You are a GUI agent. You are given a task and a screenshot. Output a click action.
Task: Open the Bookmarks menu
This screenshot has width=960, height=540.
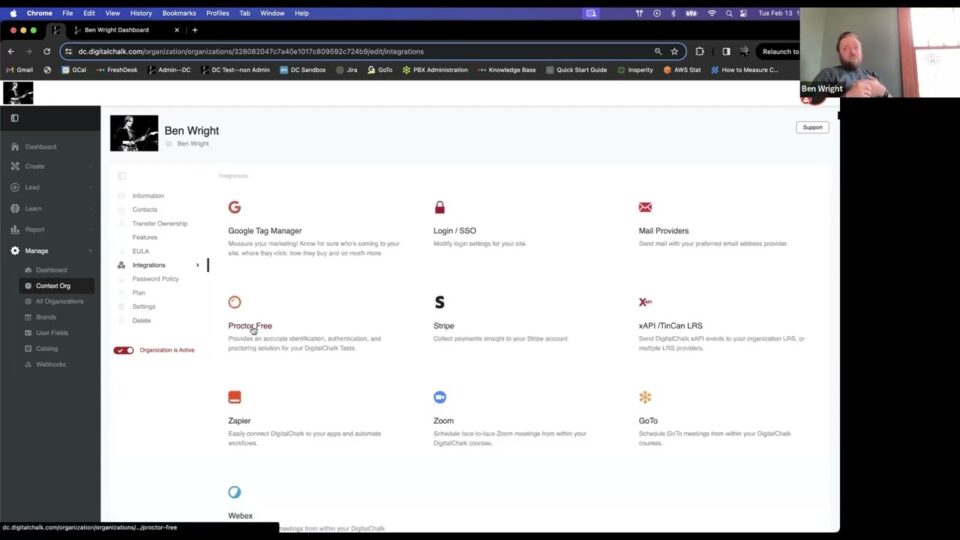[179, 13]
